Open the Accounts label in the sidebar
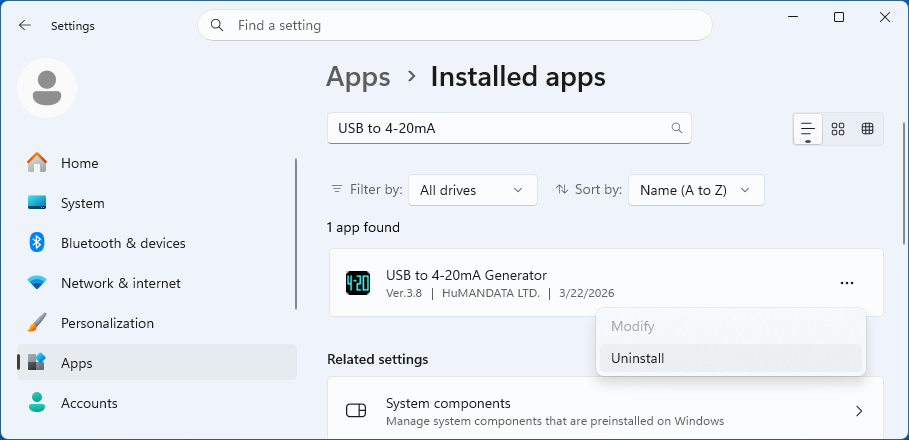The height and width of the screenshot is (440, 909). (x=89, y=403)
